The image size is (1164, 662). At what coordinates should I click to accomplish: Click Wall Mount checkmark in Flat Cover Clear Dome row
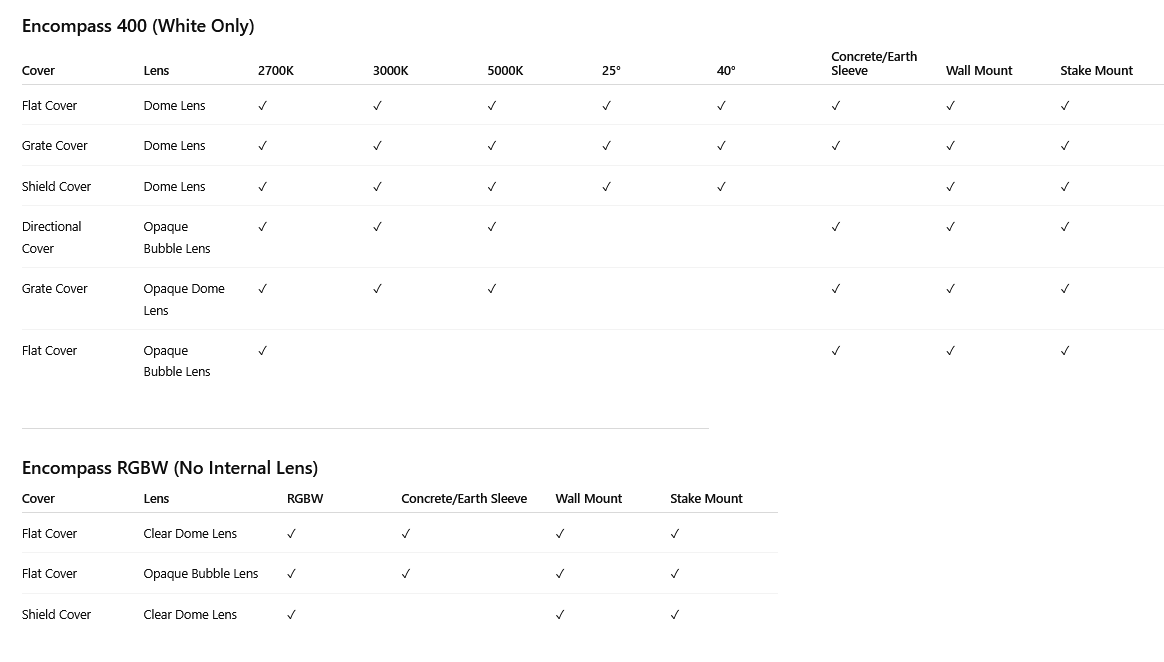tap(560, 534)
